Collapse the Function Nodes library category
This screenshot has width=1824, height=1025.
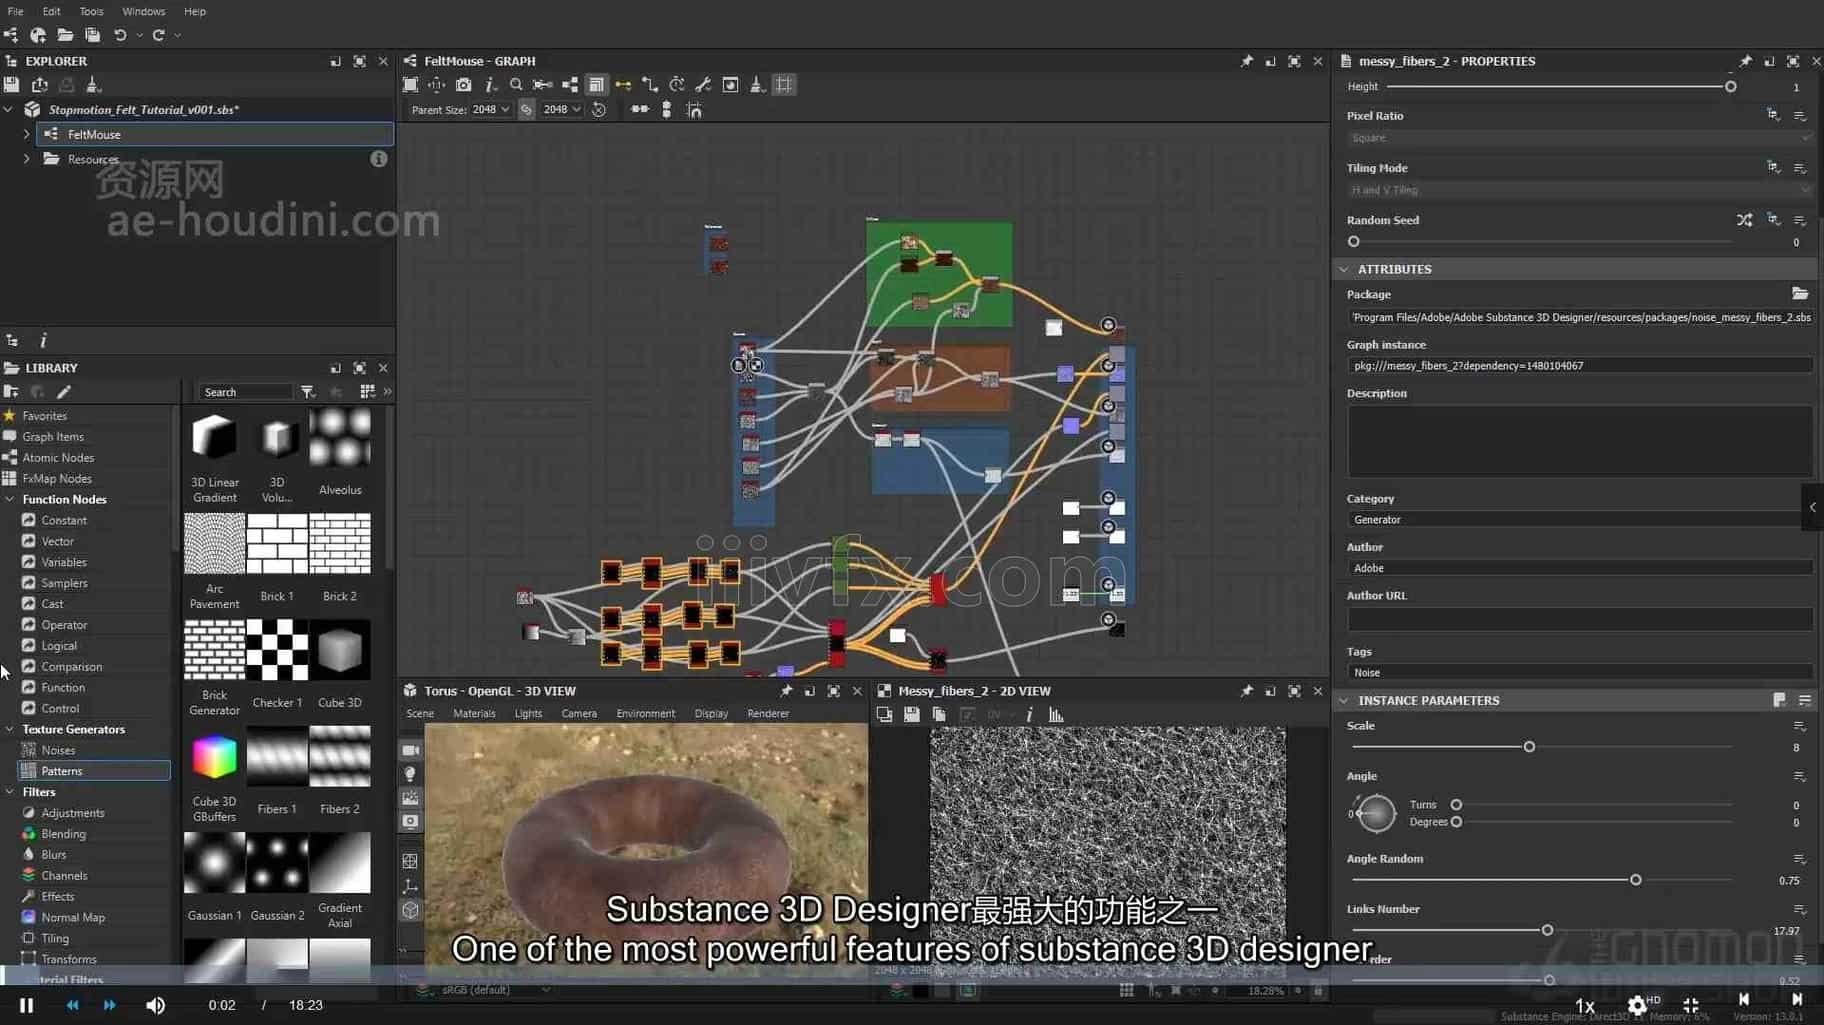(10, 499)
